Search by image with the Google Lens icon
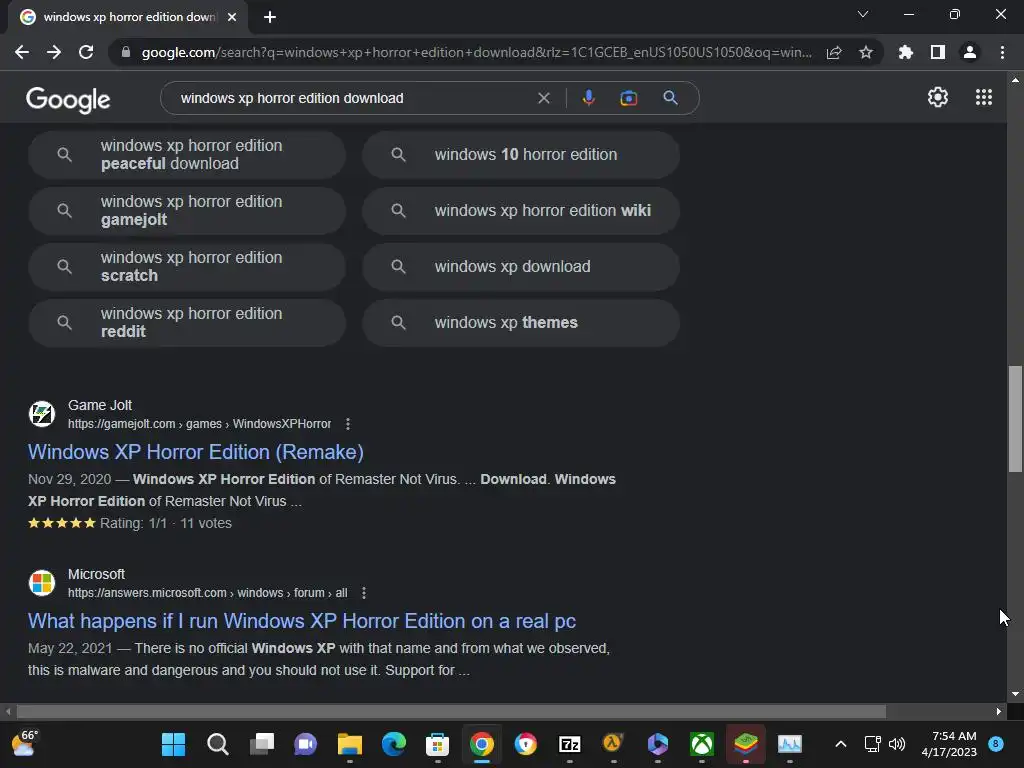Screen dimensions: 1024x768 pos(628,98)
